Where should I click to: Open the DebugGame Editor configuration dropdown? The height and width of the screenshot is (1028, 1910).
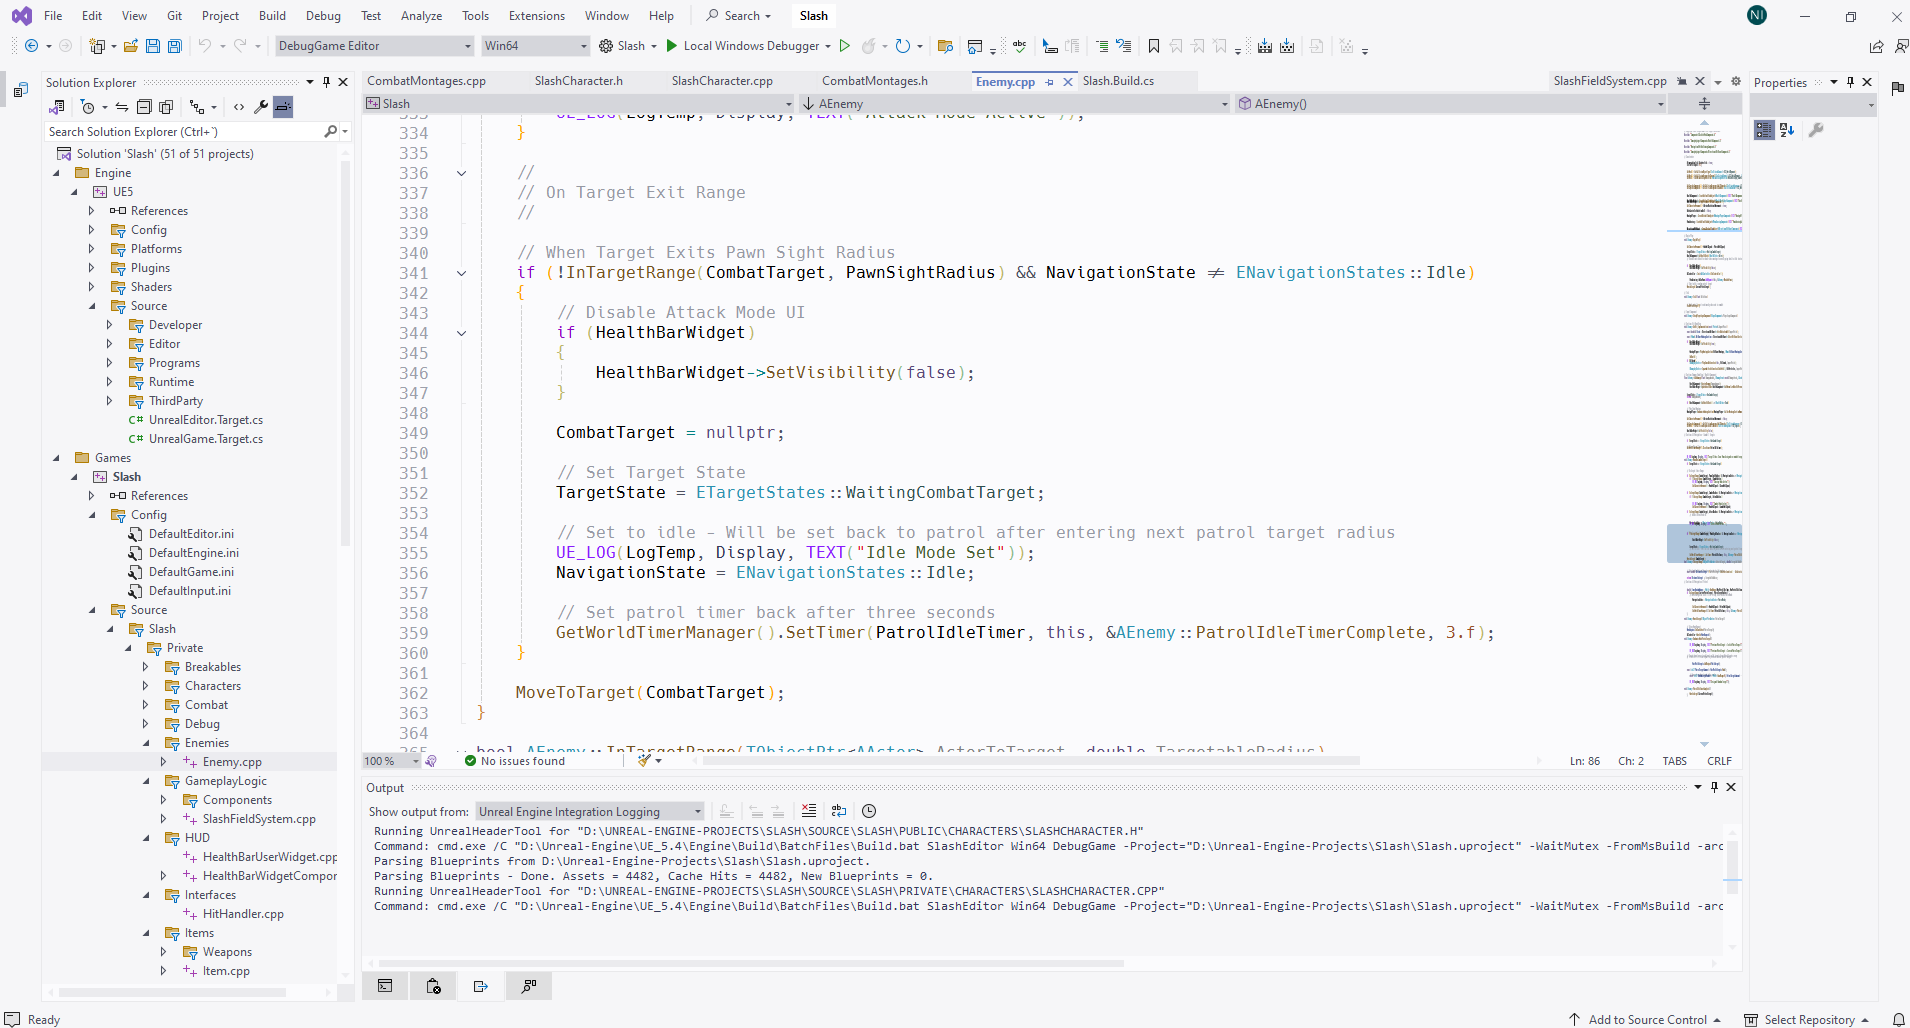374,46
